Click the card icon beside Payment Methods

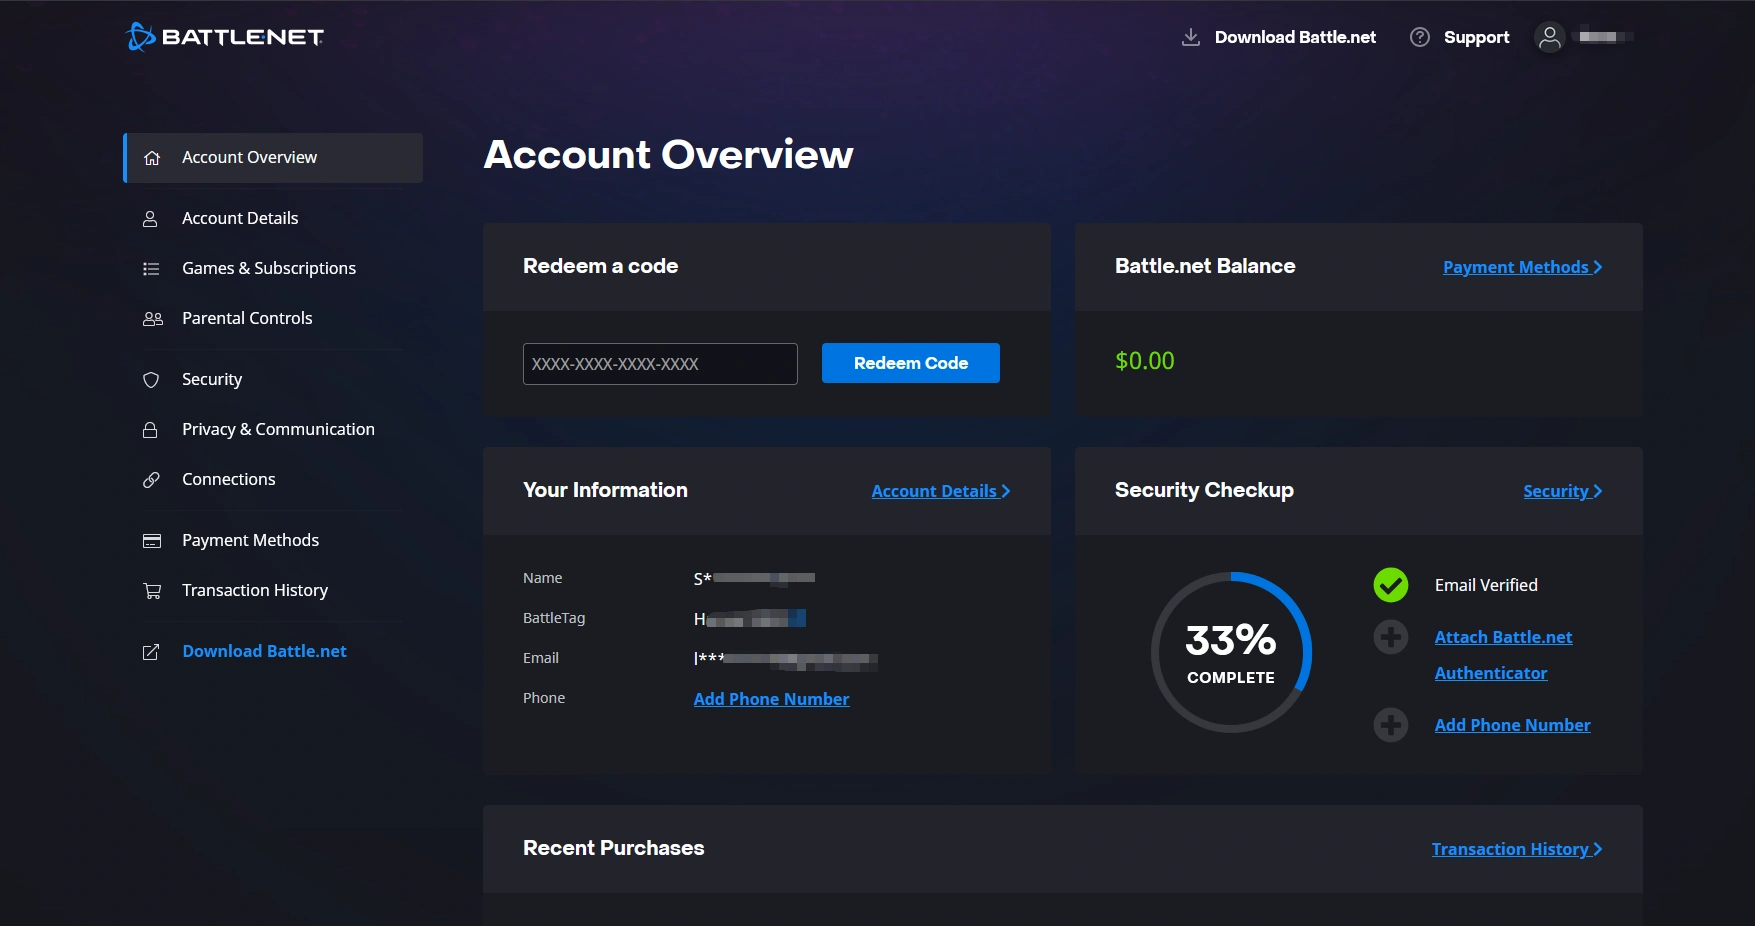click(x=152, y=540)
